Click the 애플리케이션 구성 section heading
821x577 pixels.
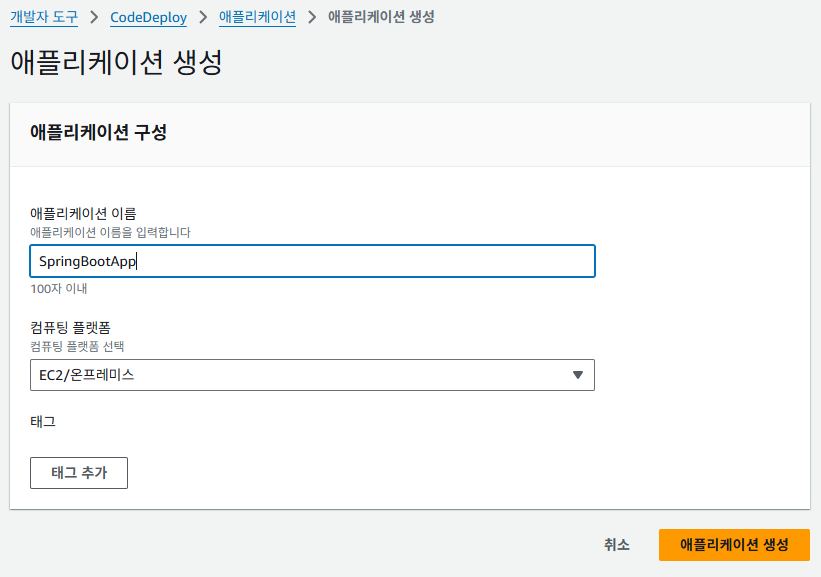[x=98, y=132]
